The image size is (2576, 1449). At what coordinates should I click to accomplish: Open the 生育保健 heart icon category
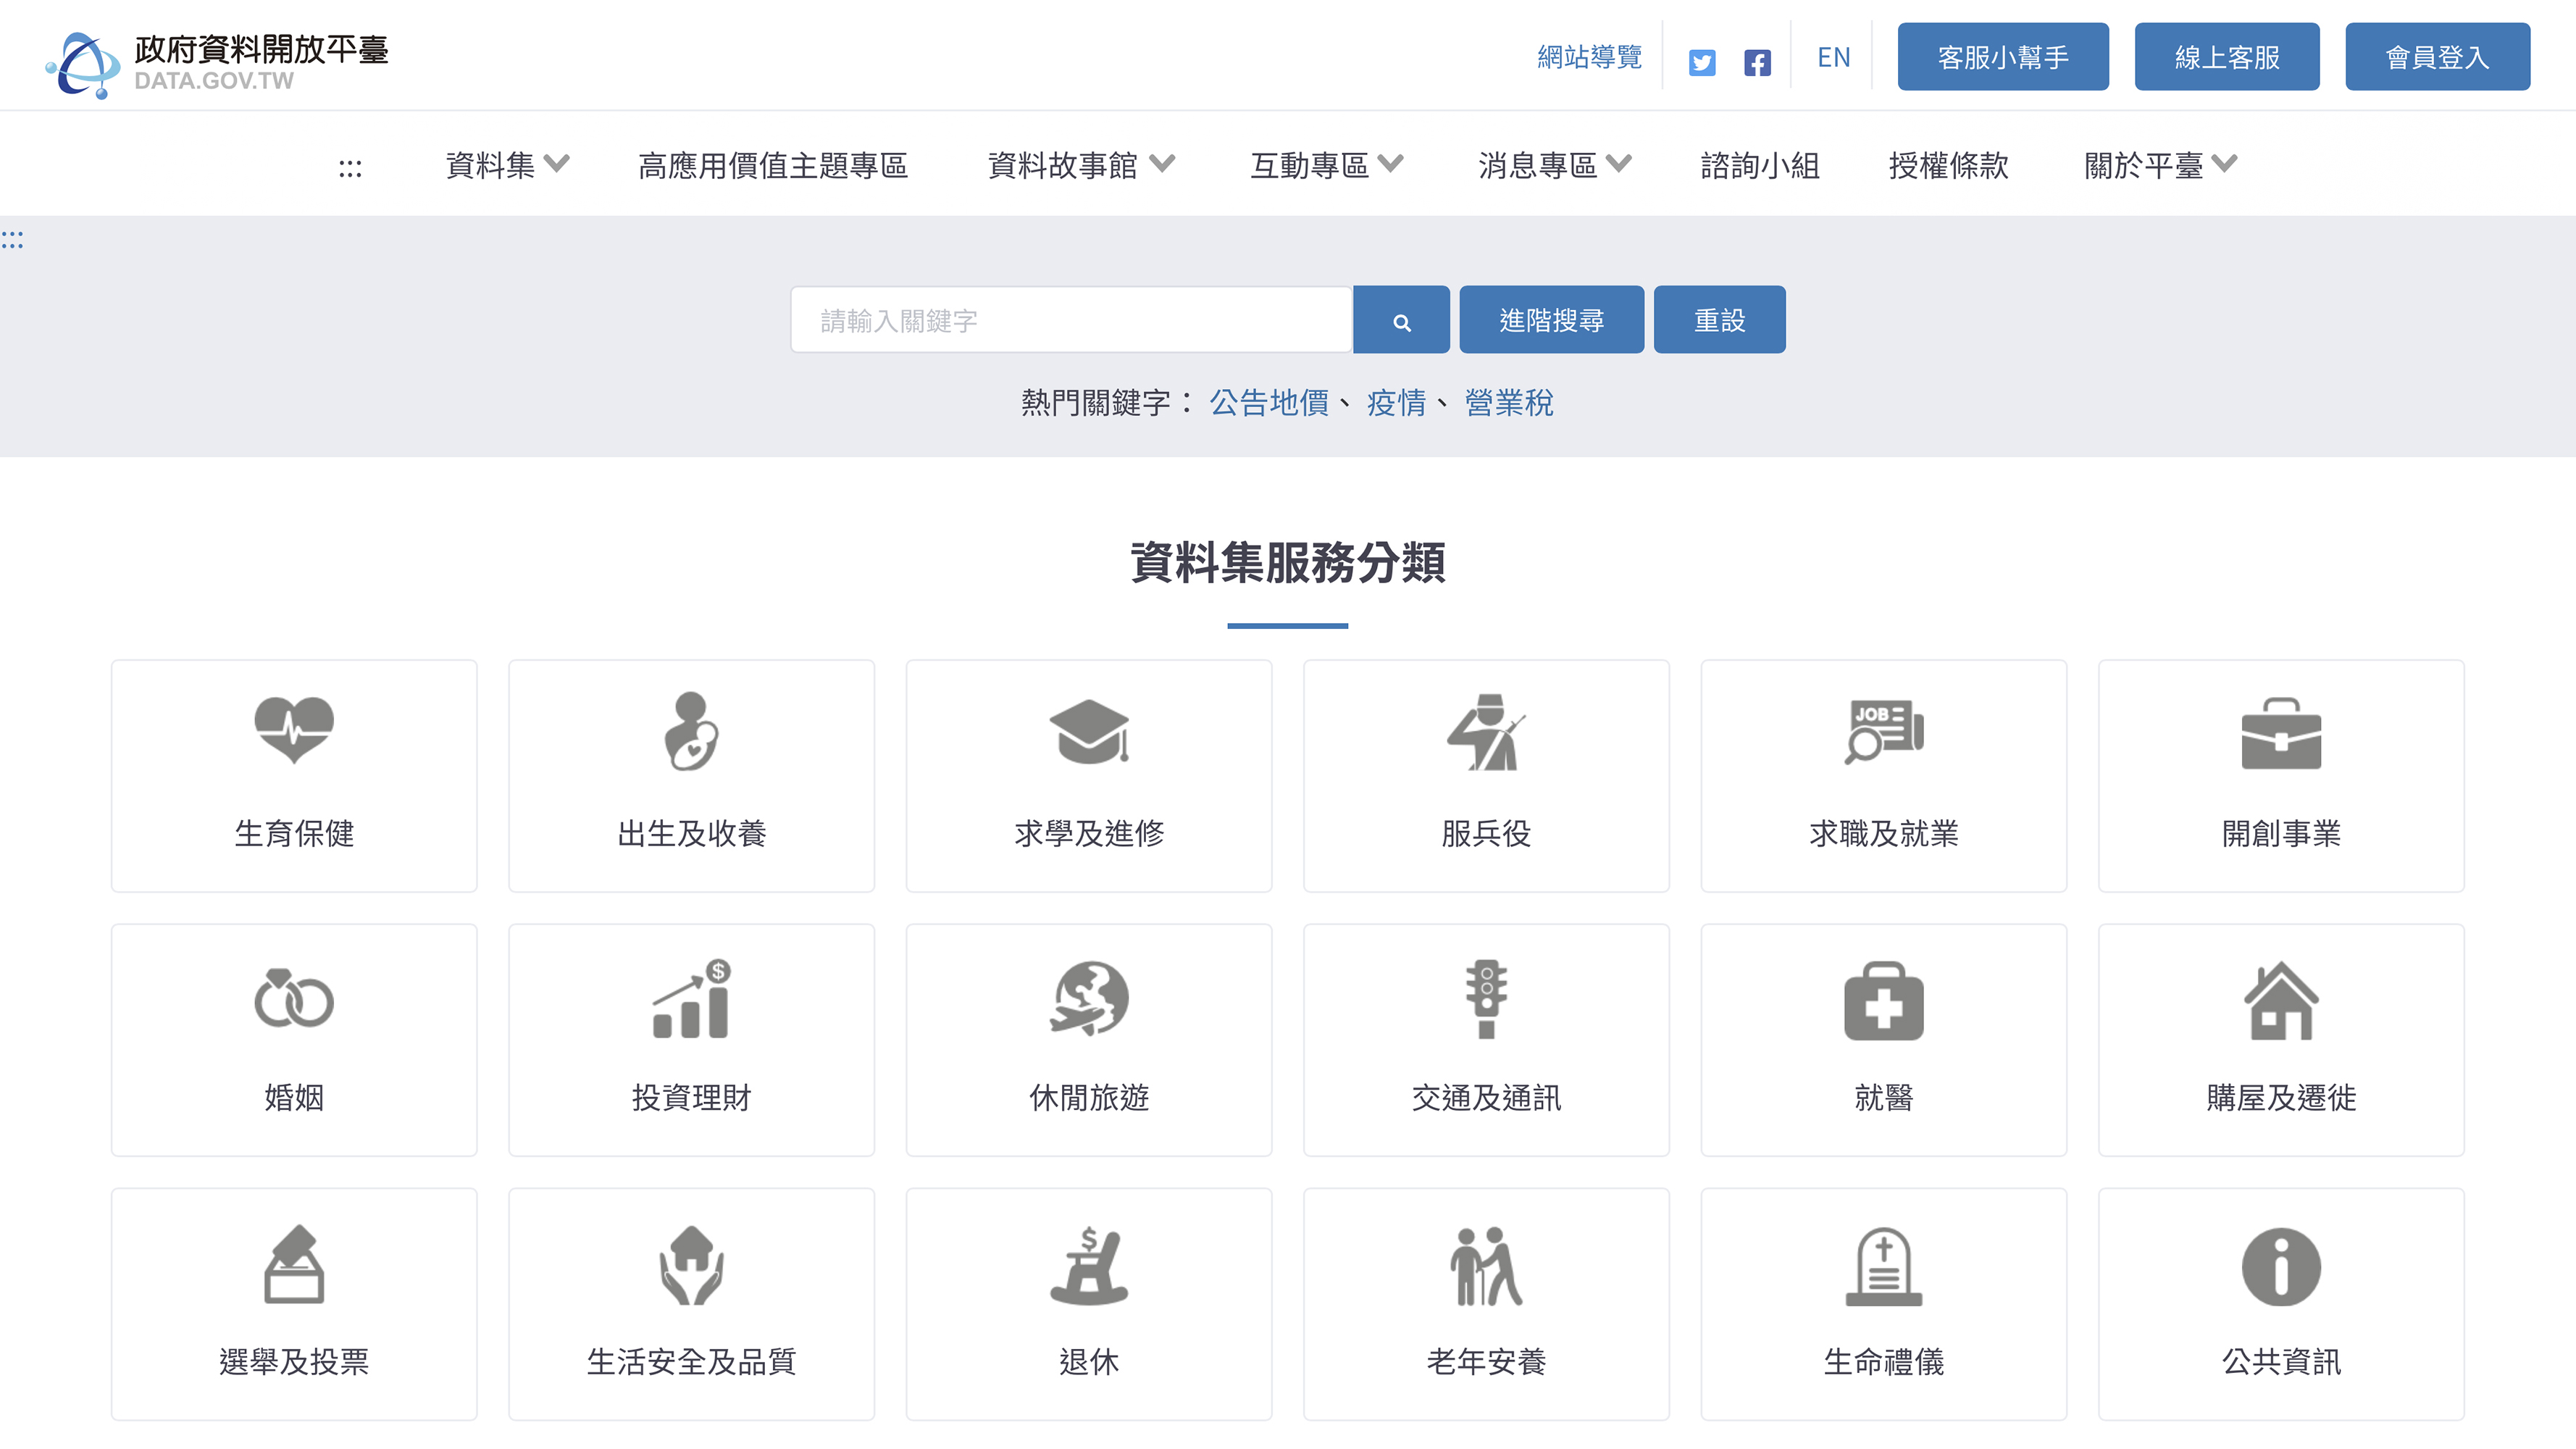coord(293,730)
